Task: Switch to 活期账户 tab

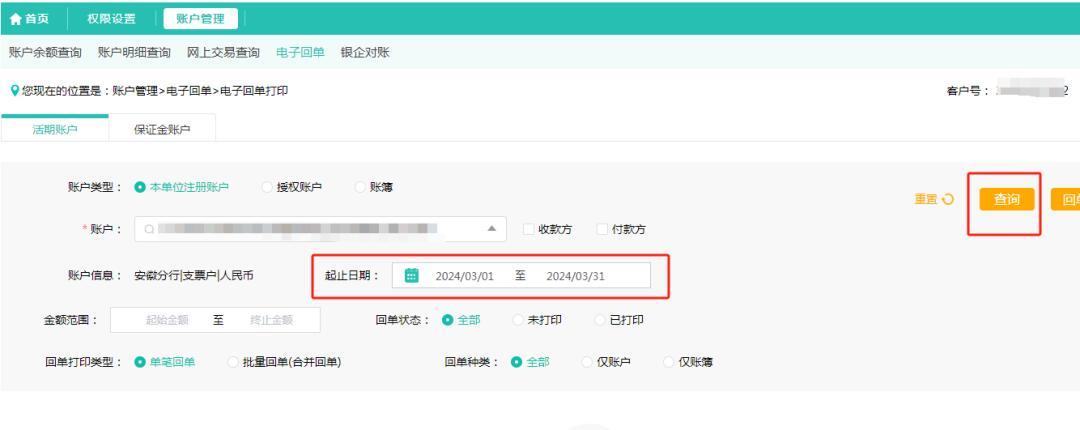Action: [55, 129]
